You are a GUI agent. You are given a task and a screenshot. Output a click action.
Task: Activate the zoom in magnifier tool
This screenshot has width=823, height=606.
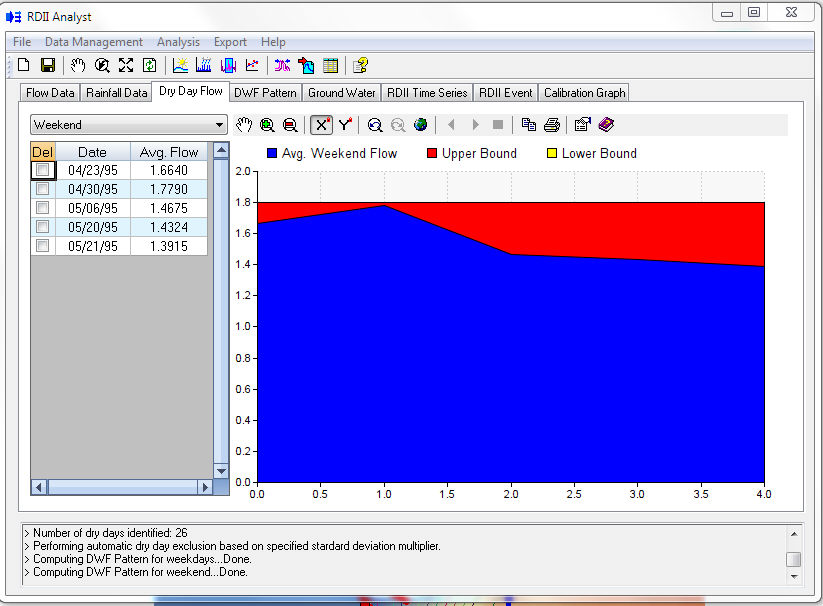click(266, 125)
